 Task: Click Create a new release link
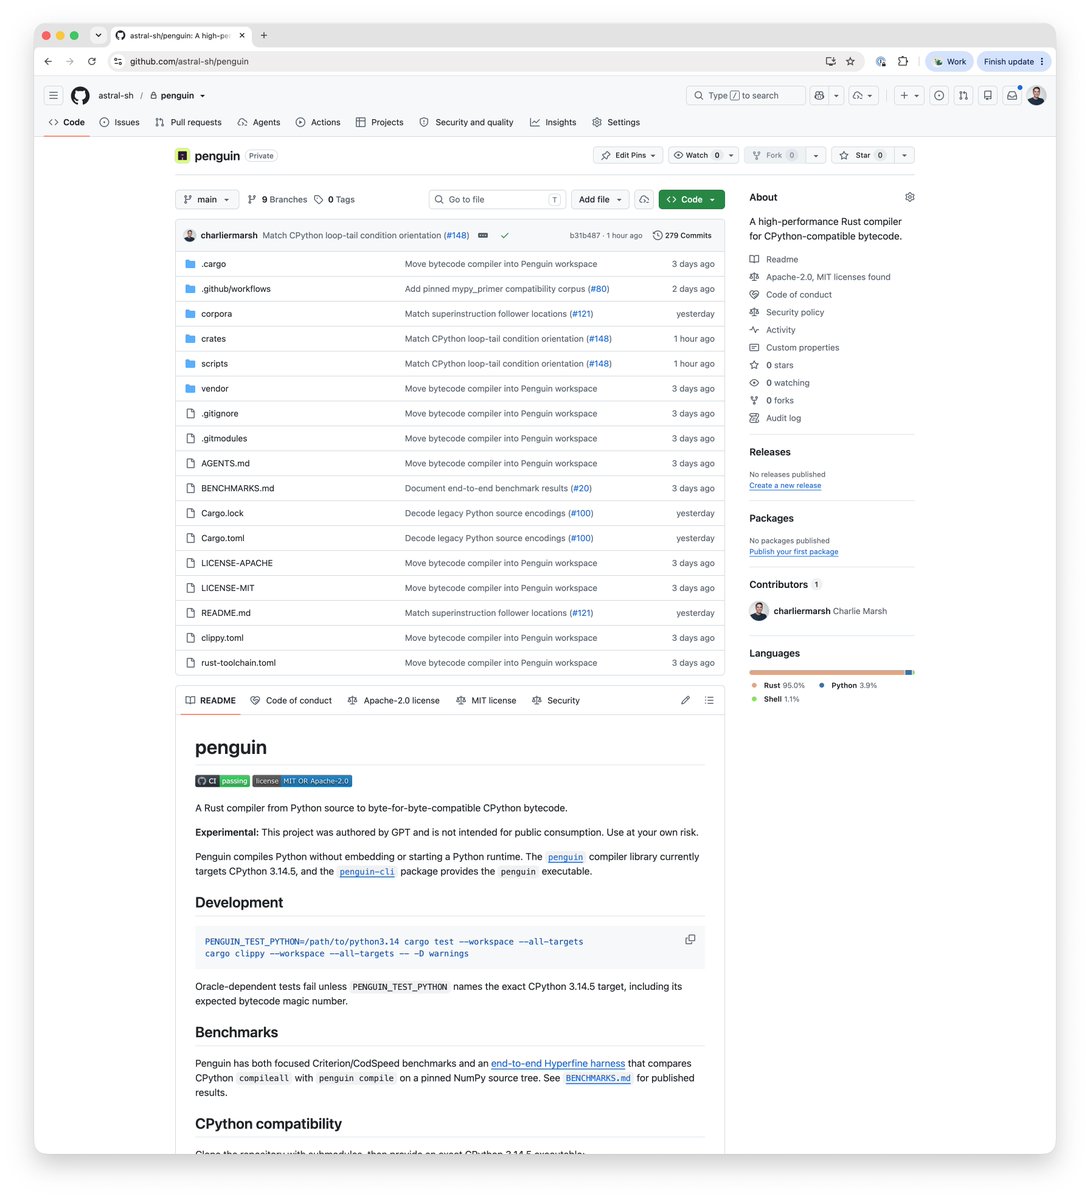[785, 486]
